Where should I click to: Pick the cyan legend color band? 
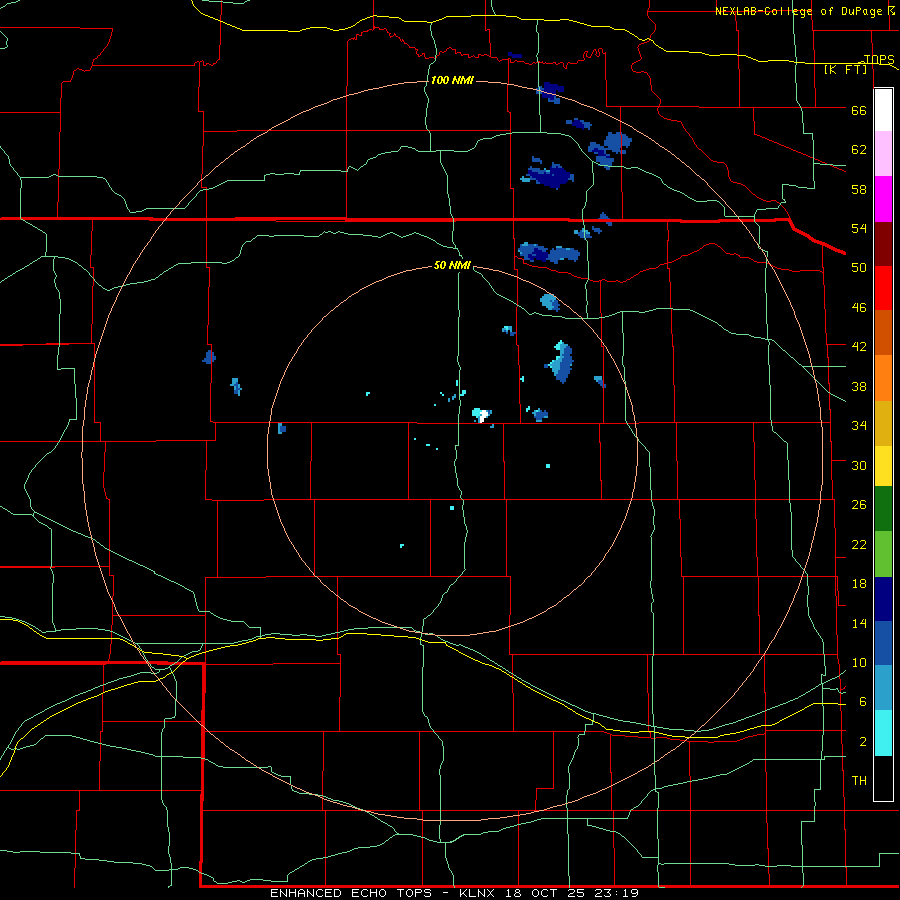pyautogui.click(x=883, y=733)
